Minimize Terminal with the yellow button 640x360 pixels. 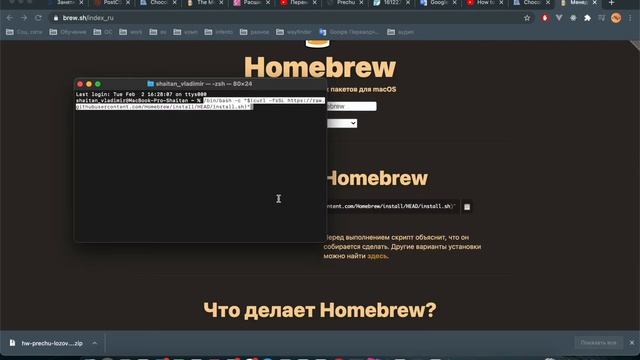pyautogui.click(x=89, y=84)
